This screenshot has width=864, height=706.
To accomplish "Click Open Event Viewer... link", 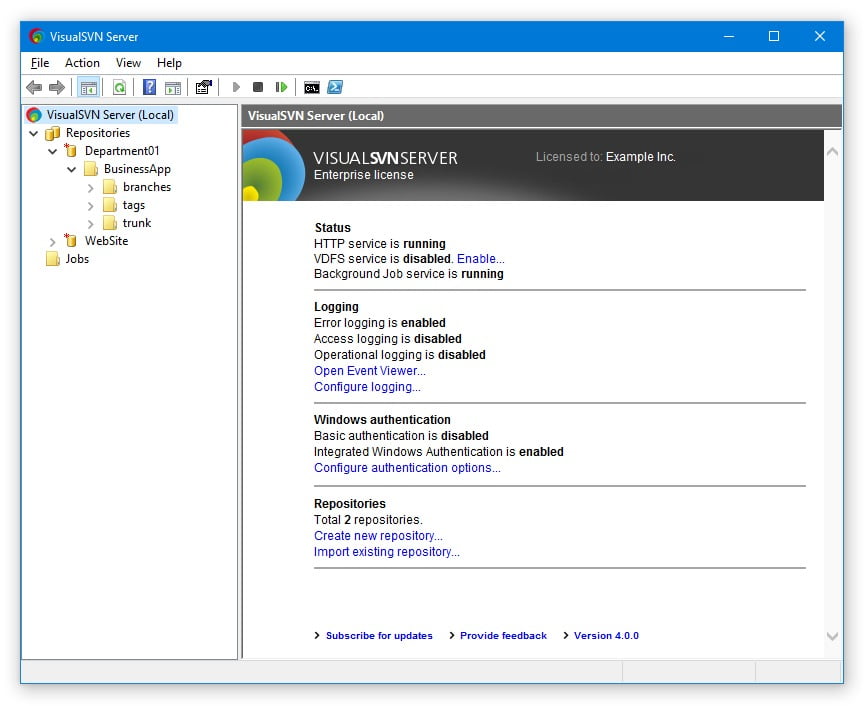I will pos(370,370).
